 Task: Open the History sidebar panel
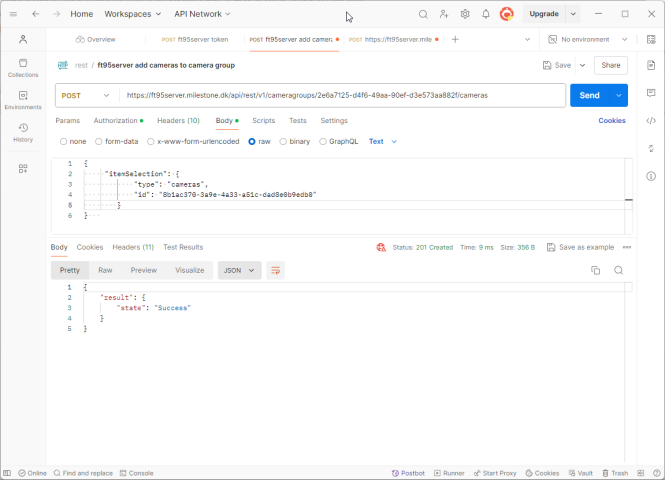[x=22, y=131]
